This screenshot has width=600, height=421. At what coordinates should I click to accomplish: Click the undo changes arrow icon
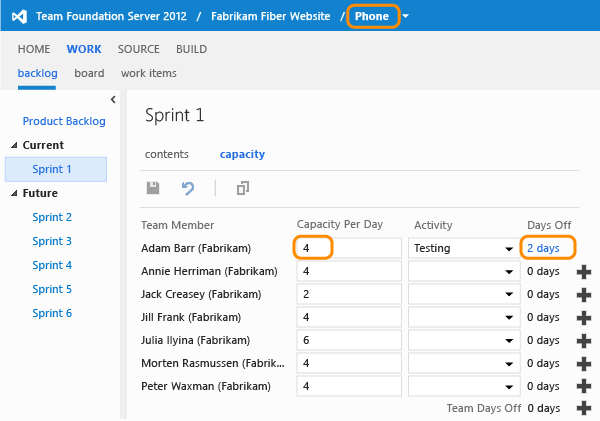point(188,188)
